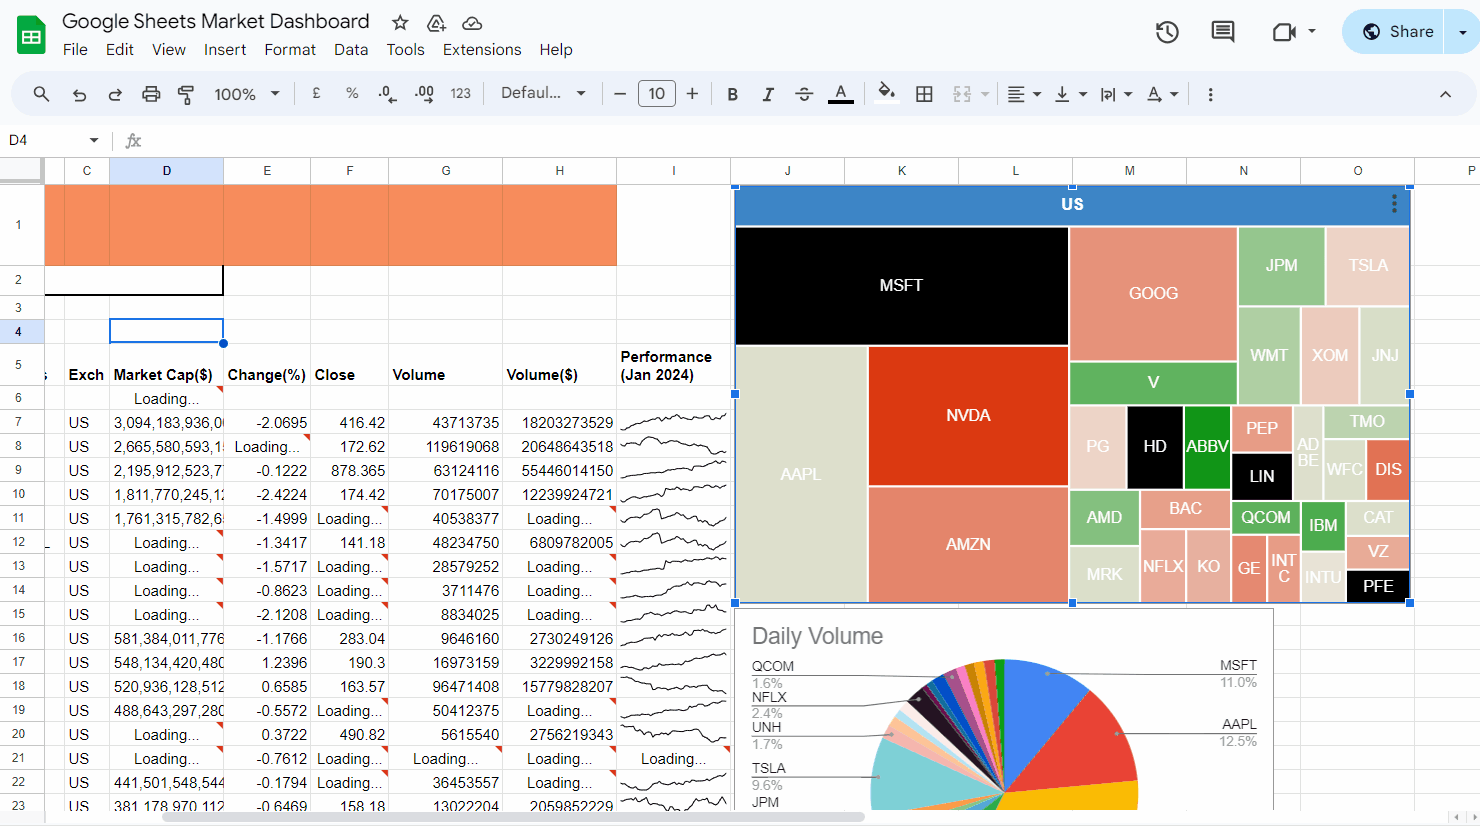Open version history
Screen dimensions: 1480x826
point(1166,32)
